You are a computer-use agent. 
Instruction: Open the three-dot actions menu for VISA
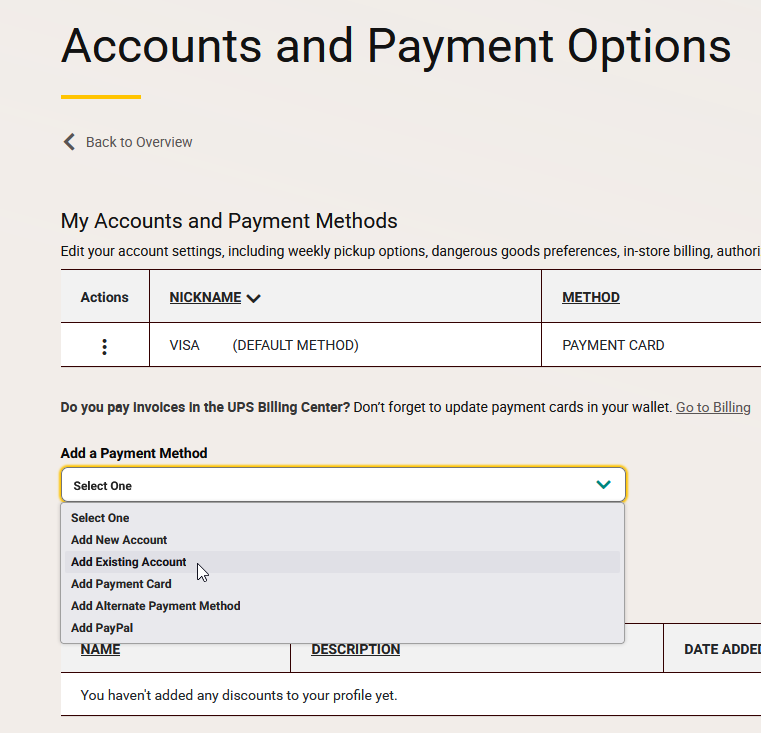pyautogui.click(x=105, y=346)
